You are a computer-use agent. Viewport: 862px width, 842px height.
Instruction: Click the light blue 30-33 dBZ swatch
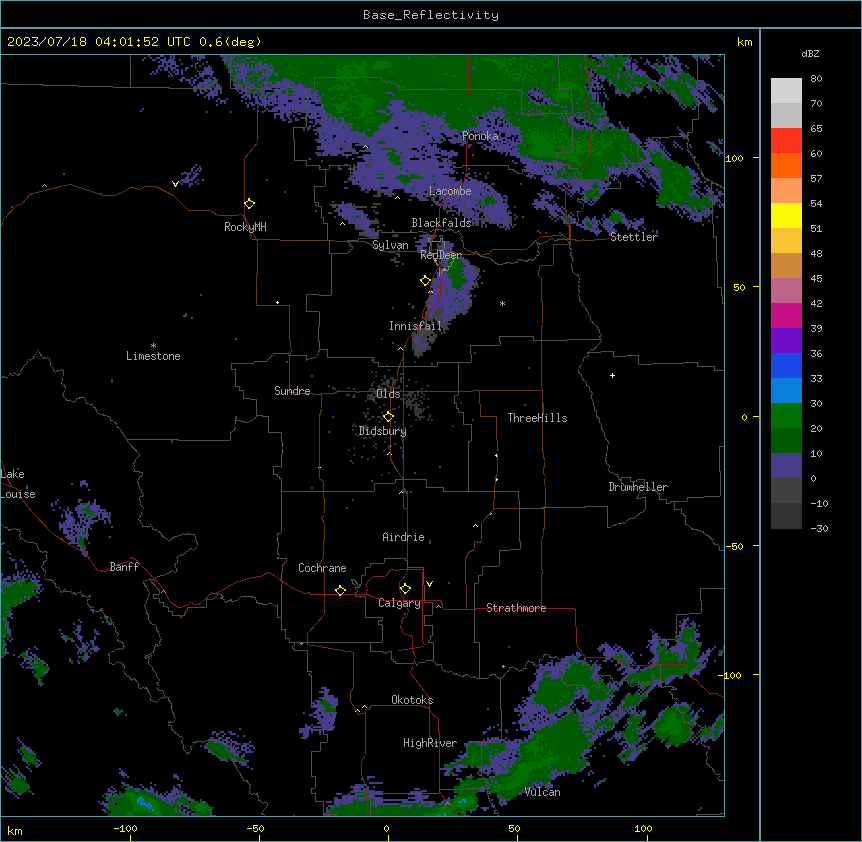[x=786, y=391]
